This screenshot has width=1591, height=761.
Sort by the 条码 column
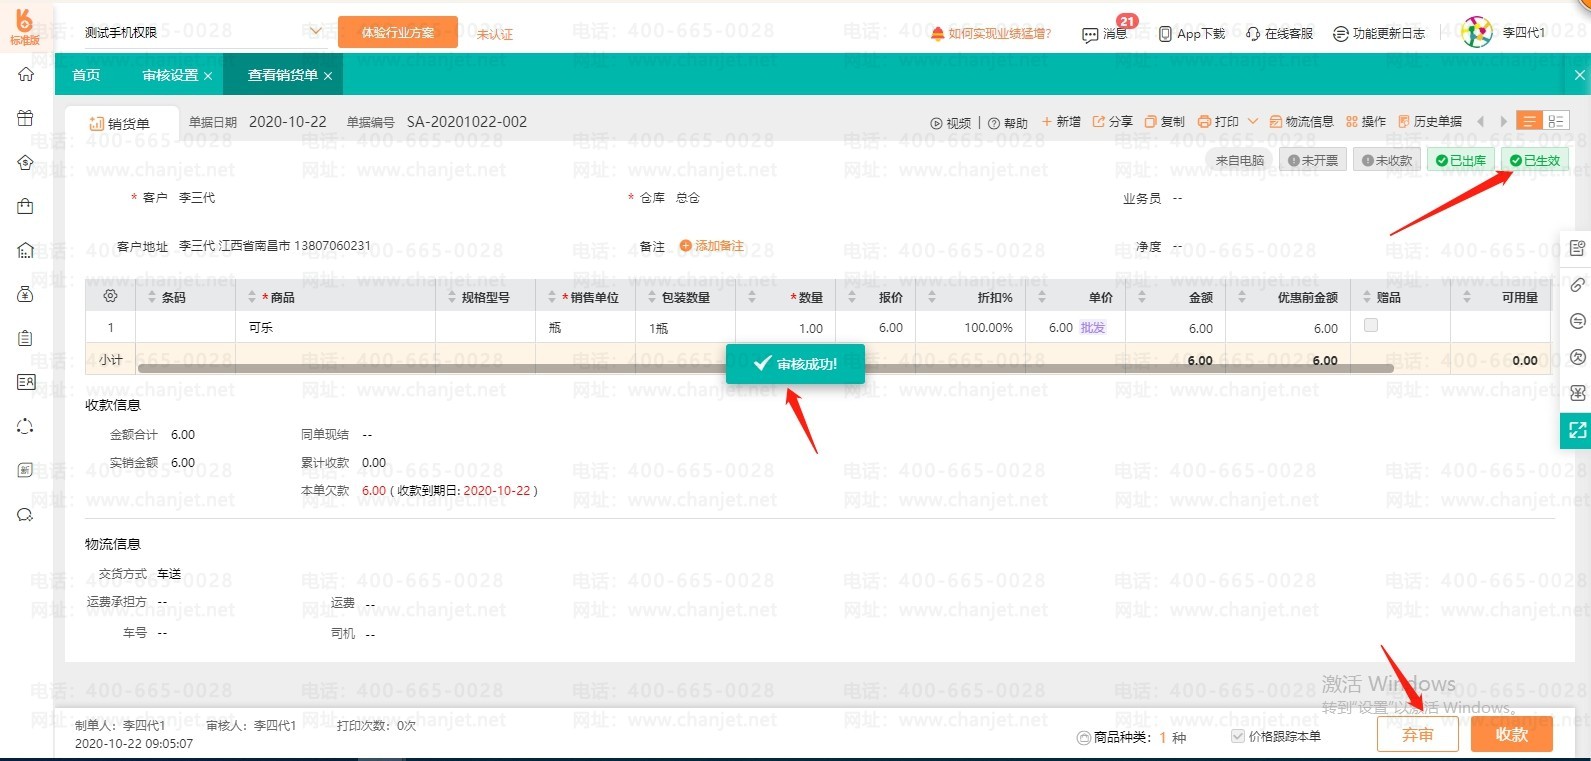tap(152, 297)
